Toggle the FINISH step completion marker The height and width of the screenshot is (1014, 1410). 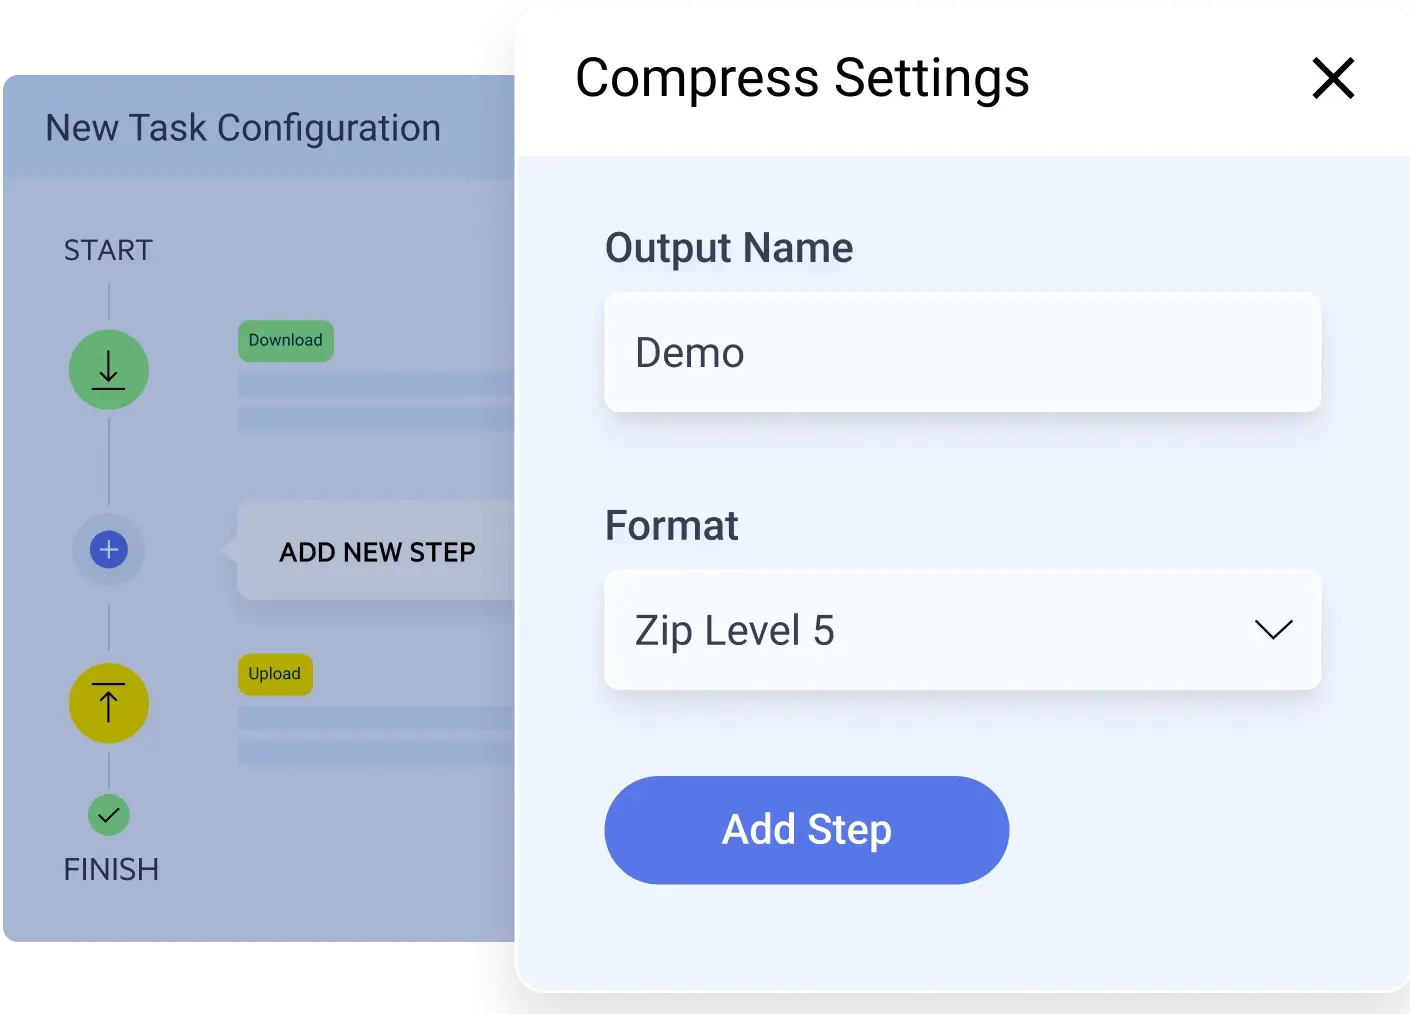tap(108, 815)
